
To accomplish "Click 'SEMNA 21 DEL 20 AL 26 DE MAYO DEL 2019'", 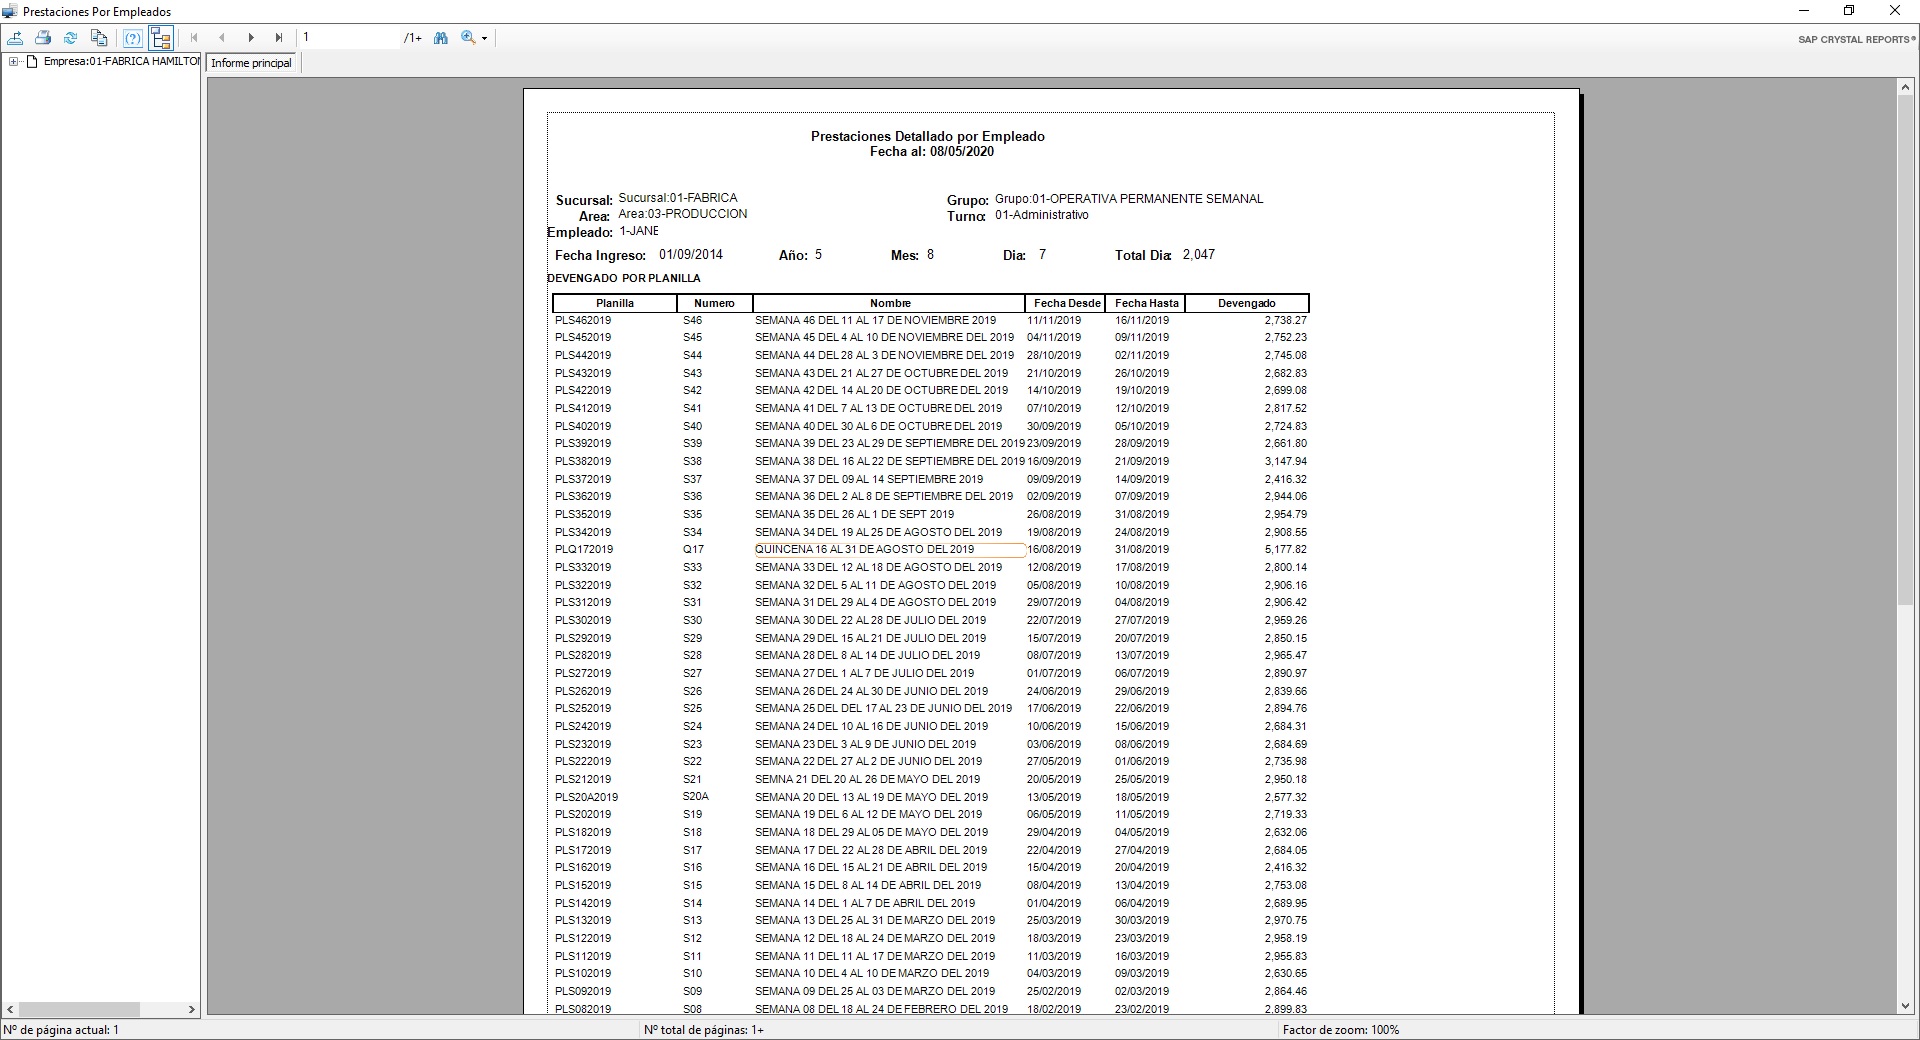I will click(868, 779).
